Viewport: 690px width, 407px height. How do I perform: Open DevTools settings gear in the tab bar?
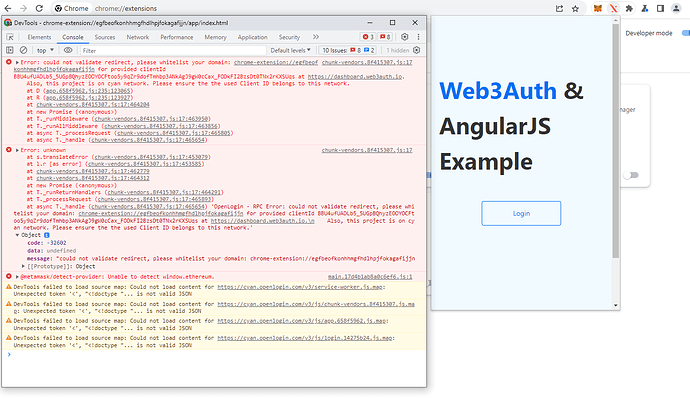(x=404, y=37)
